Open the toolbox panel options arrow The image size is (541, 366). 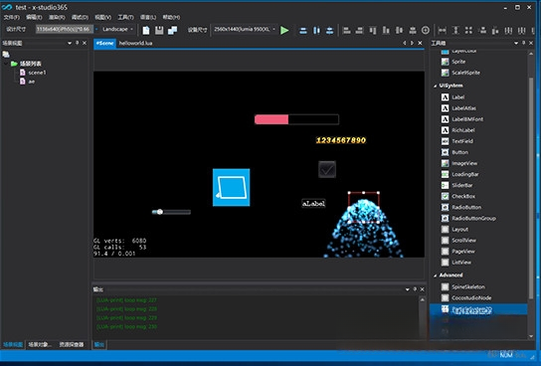tap(516, 43)
